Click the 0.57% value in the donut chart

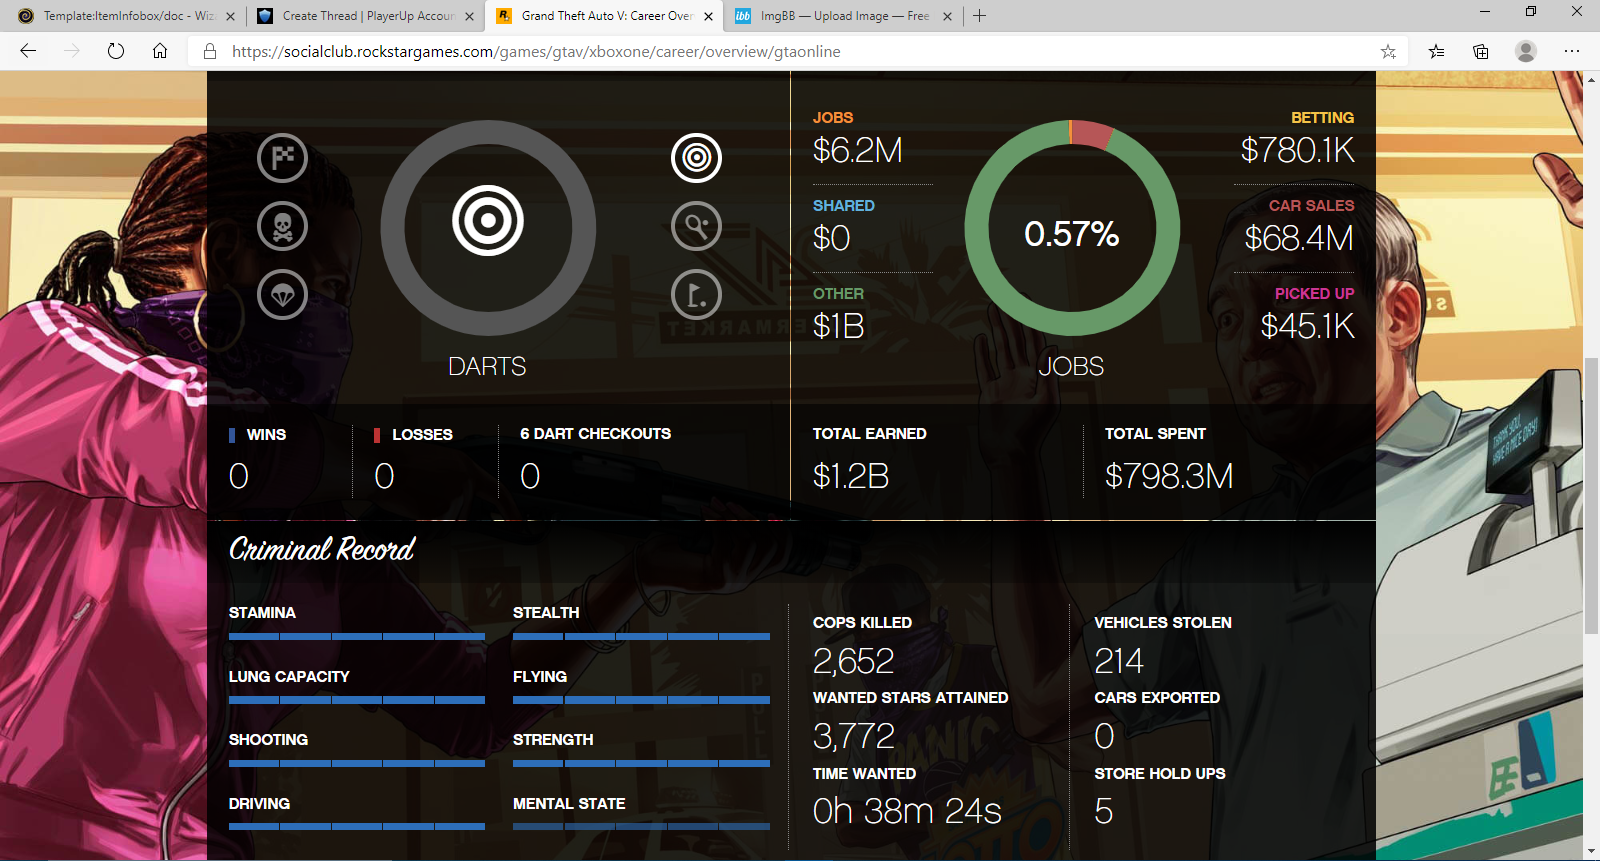[x=1072, y=234]
